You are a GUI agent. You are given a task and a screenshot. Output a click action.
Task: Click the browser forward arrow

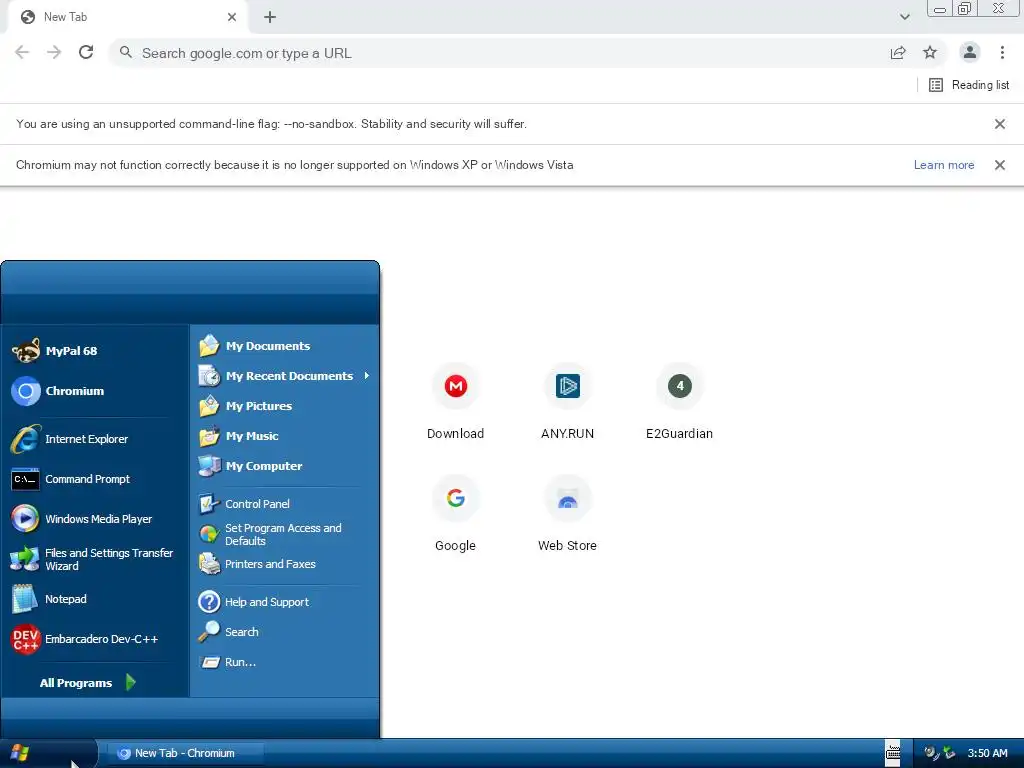(54, 52)
